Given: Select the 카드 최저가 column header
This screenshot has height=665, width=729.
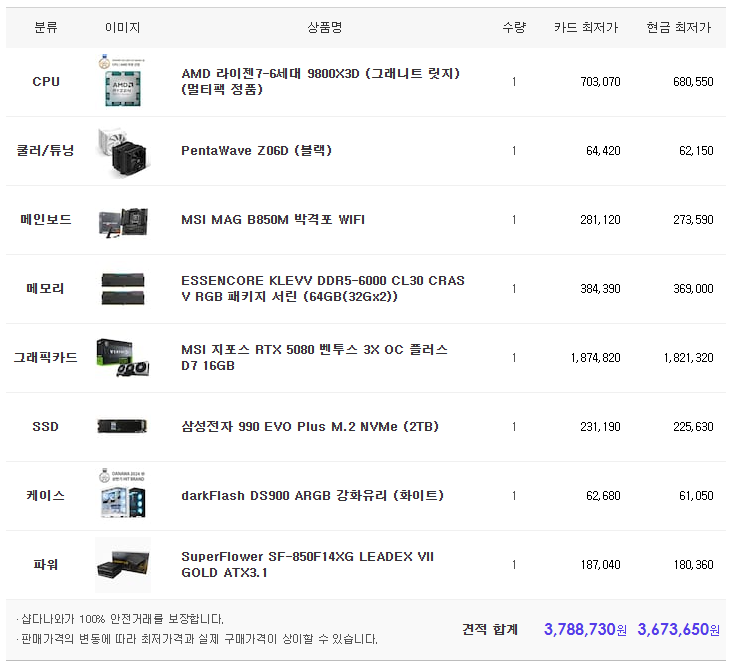Looking at the screenshot, I should tap(586, 27).
